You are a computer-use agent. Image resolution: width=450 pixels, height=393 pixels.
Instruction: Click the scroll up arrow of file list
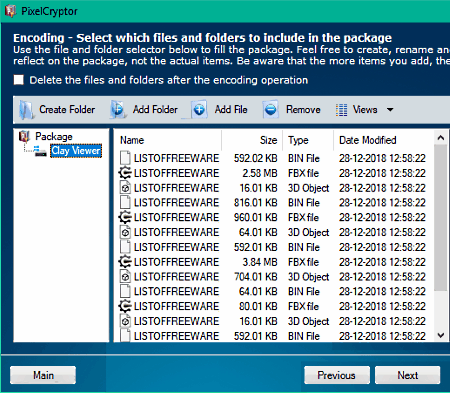[441, 138]
